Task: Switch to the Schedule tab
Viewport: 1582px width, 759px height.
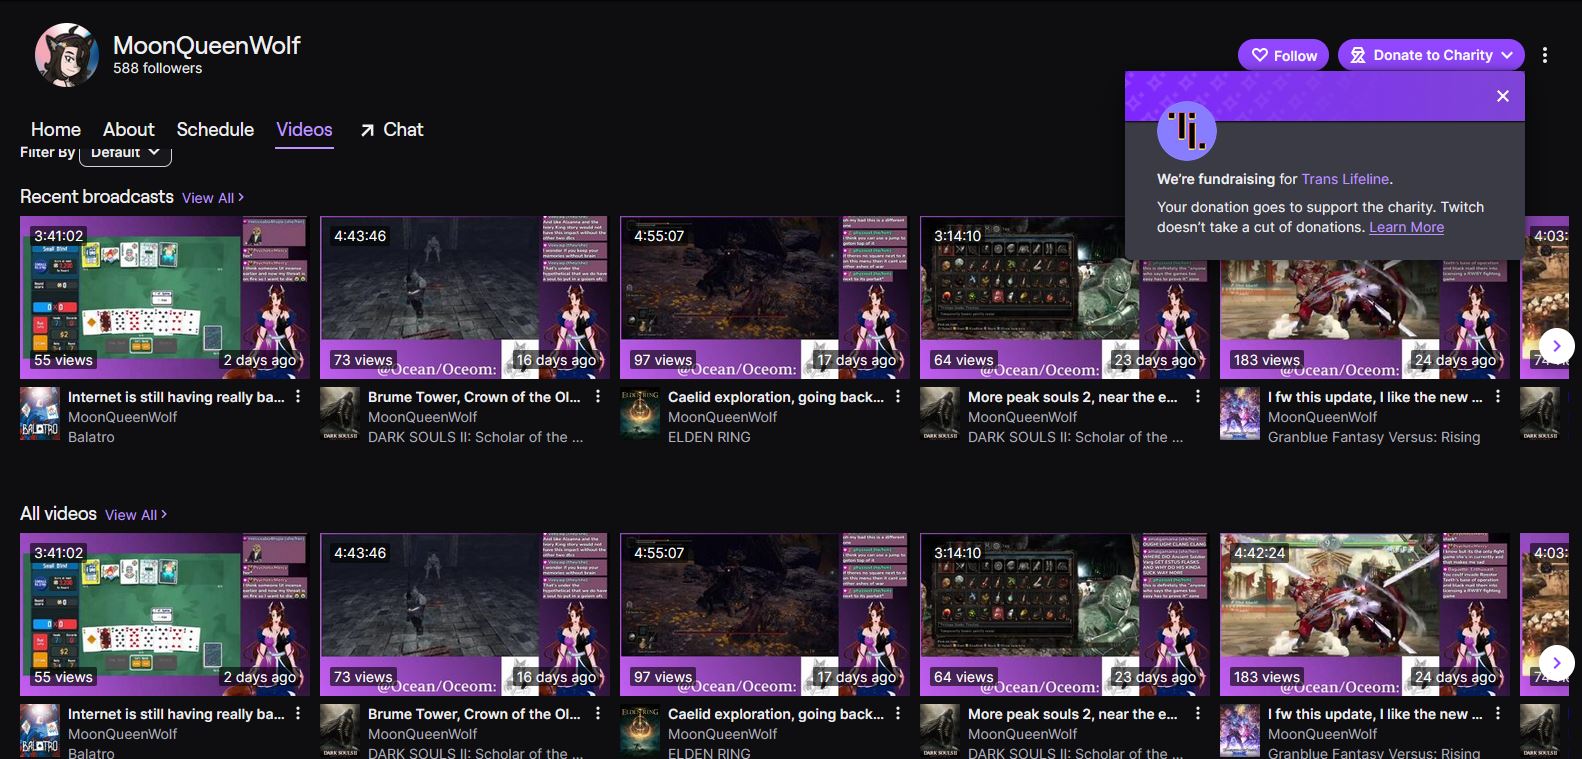Action: (x=215, y=130)
